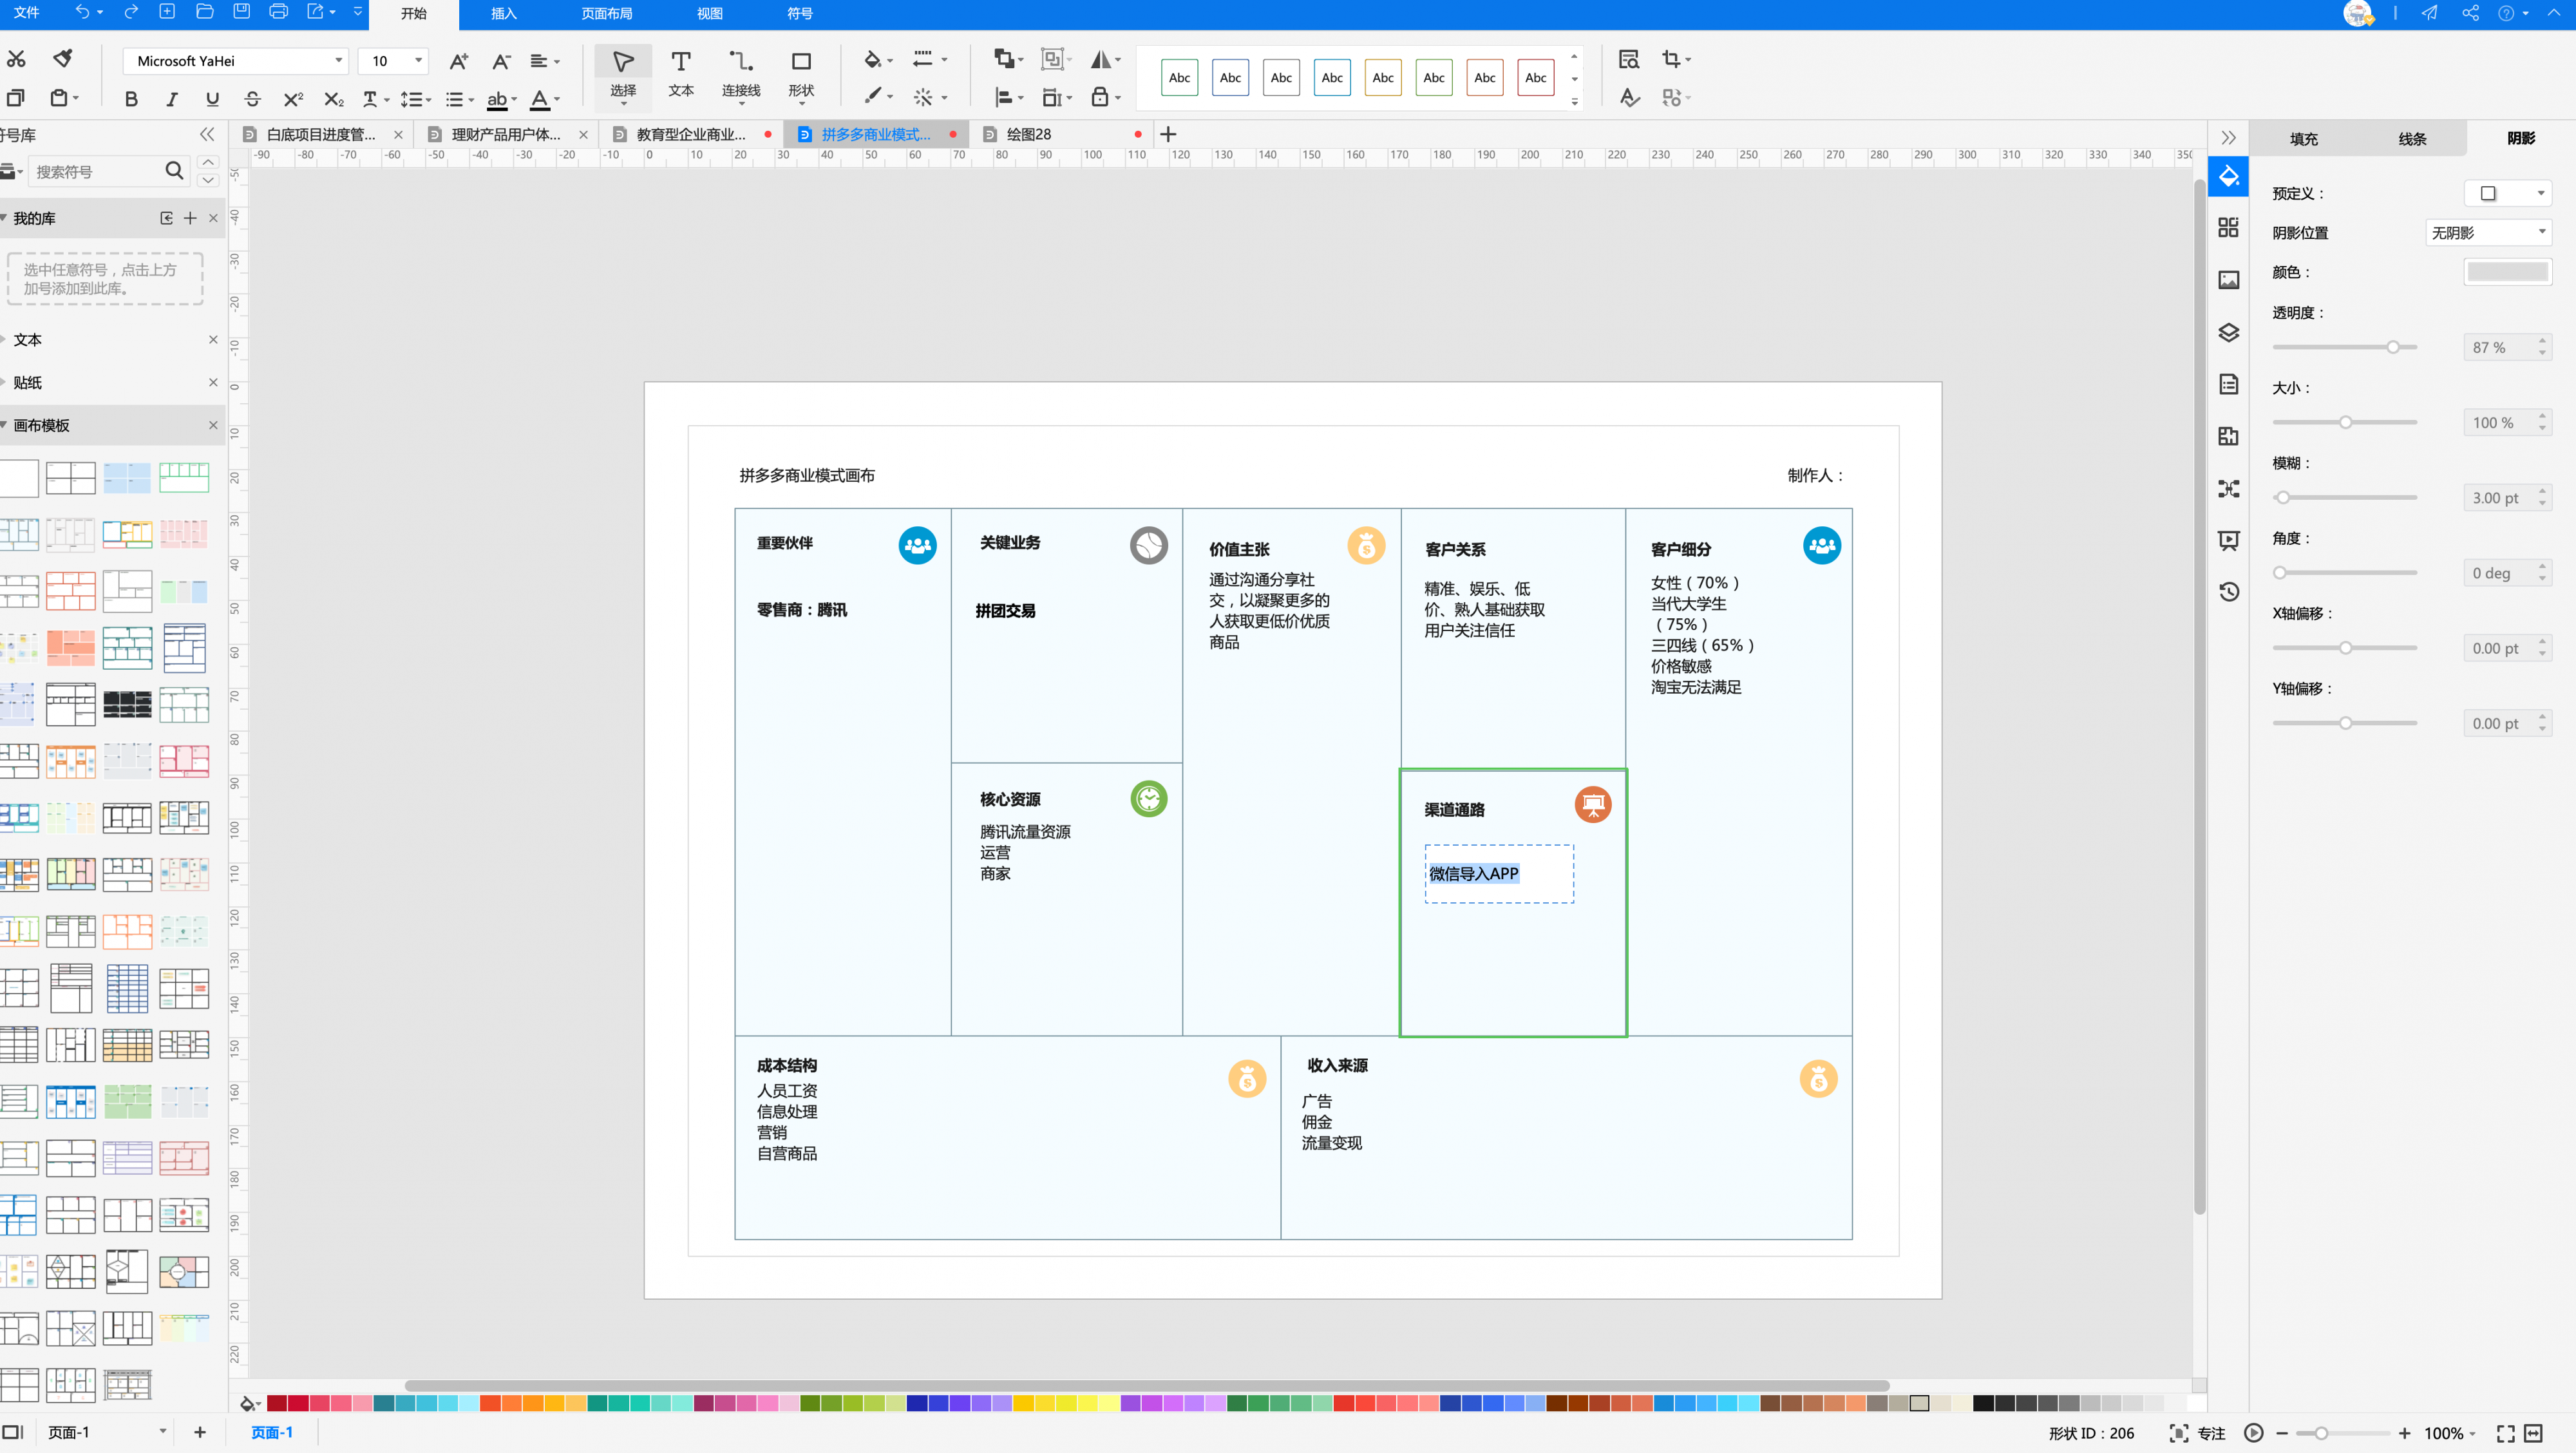The height and width of the screenshot is (1453, 2576).
Task: Open the image panel icon in sidebar
Action: 2229,280
